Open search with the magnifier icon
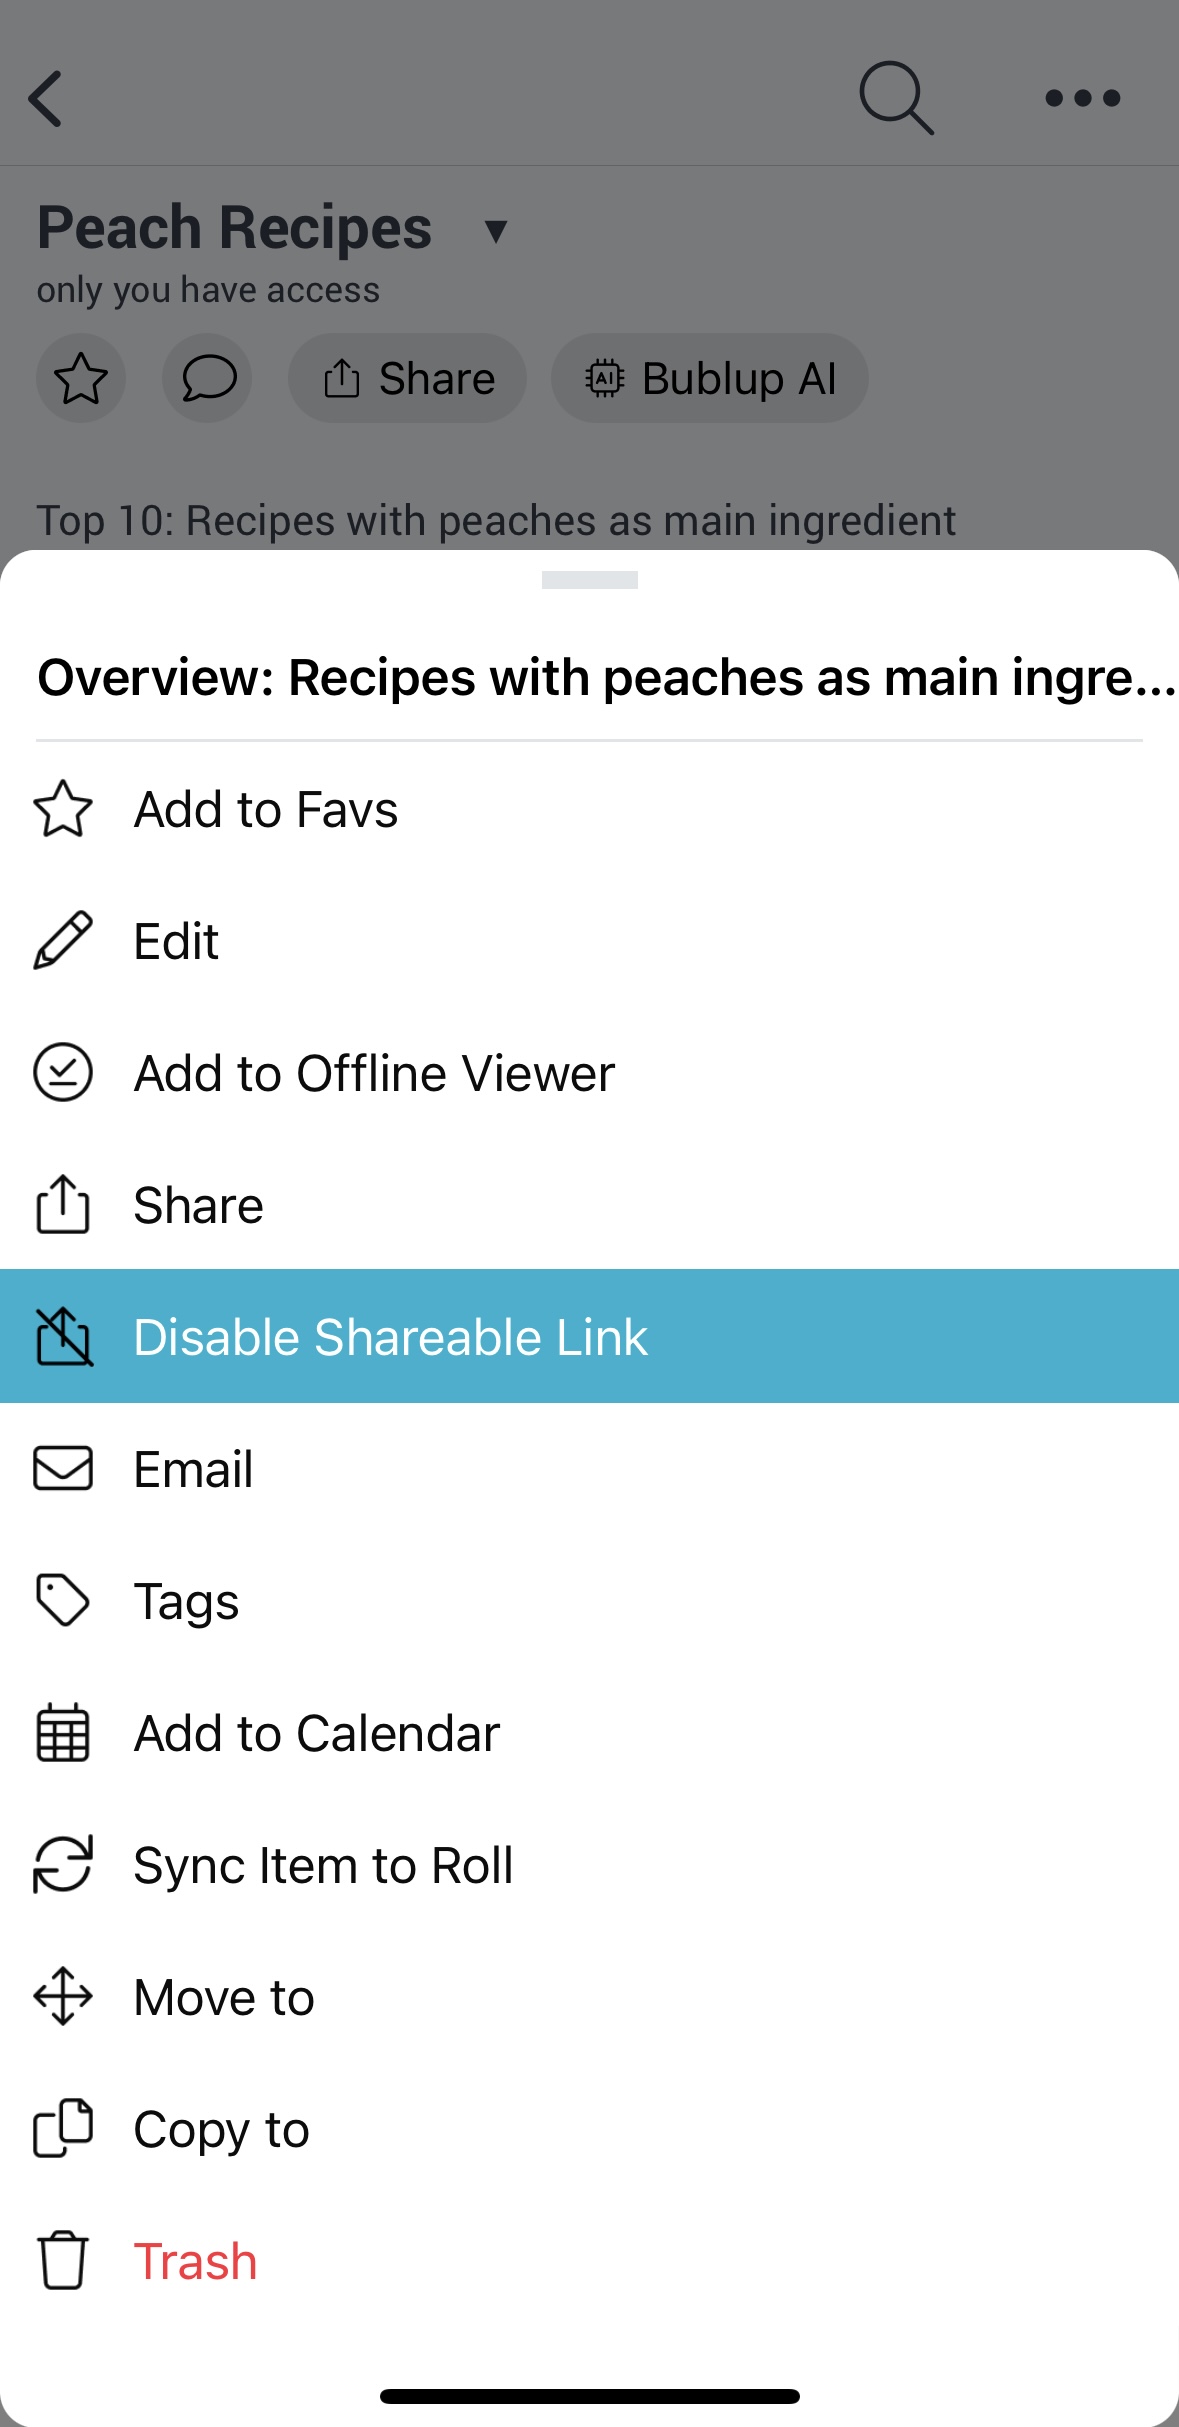Viewport: 1179px width, 2427px height. click(896, 98)
